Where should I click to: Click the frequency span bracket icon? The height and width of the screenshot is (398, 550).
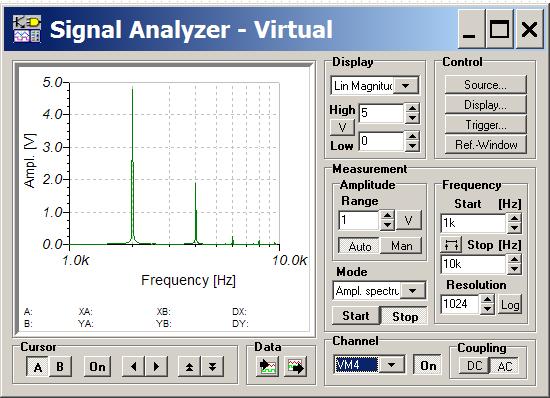click(451, 244)
